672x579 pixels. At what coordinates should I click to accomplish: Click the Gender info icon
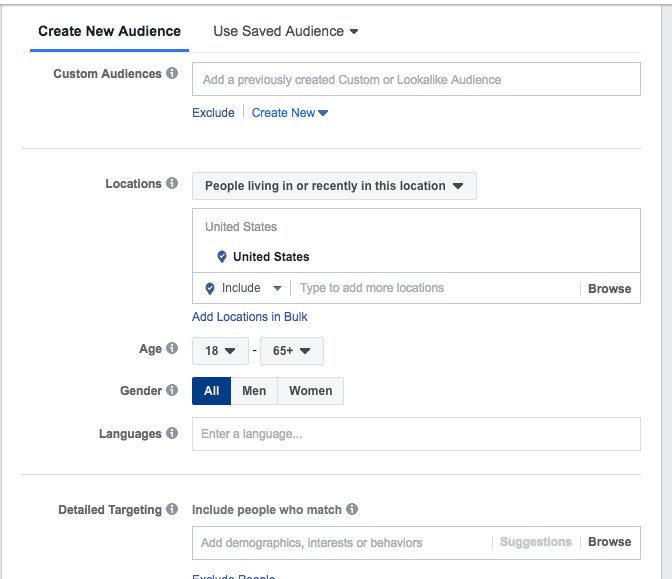point(172,390)
